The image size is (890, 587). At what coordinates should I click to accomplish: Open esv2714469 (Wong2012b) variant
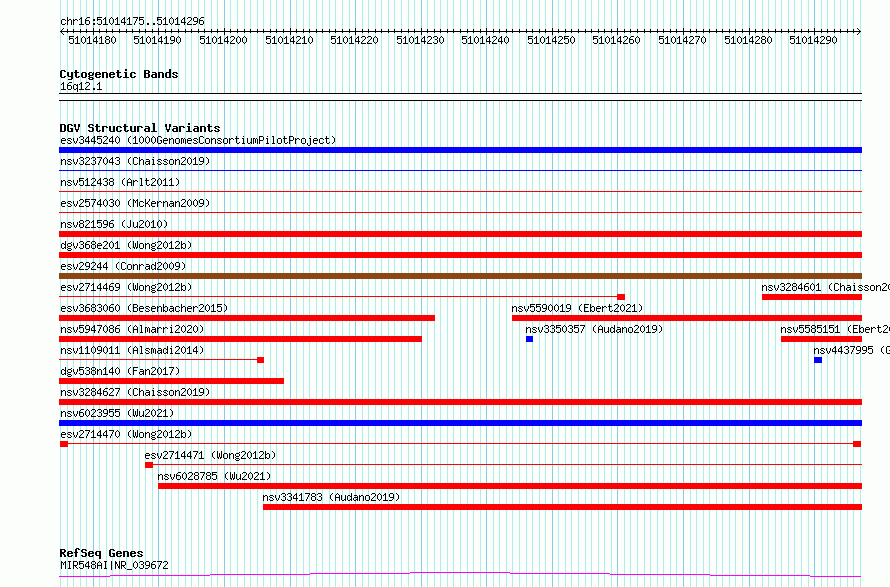pyautogui.click(x=126, y=287)
